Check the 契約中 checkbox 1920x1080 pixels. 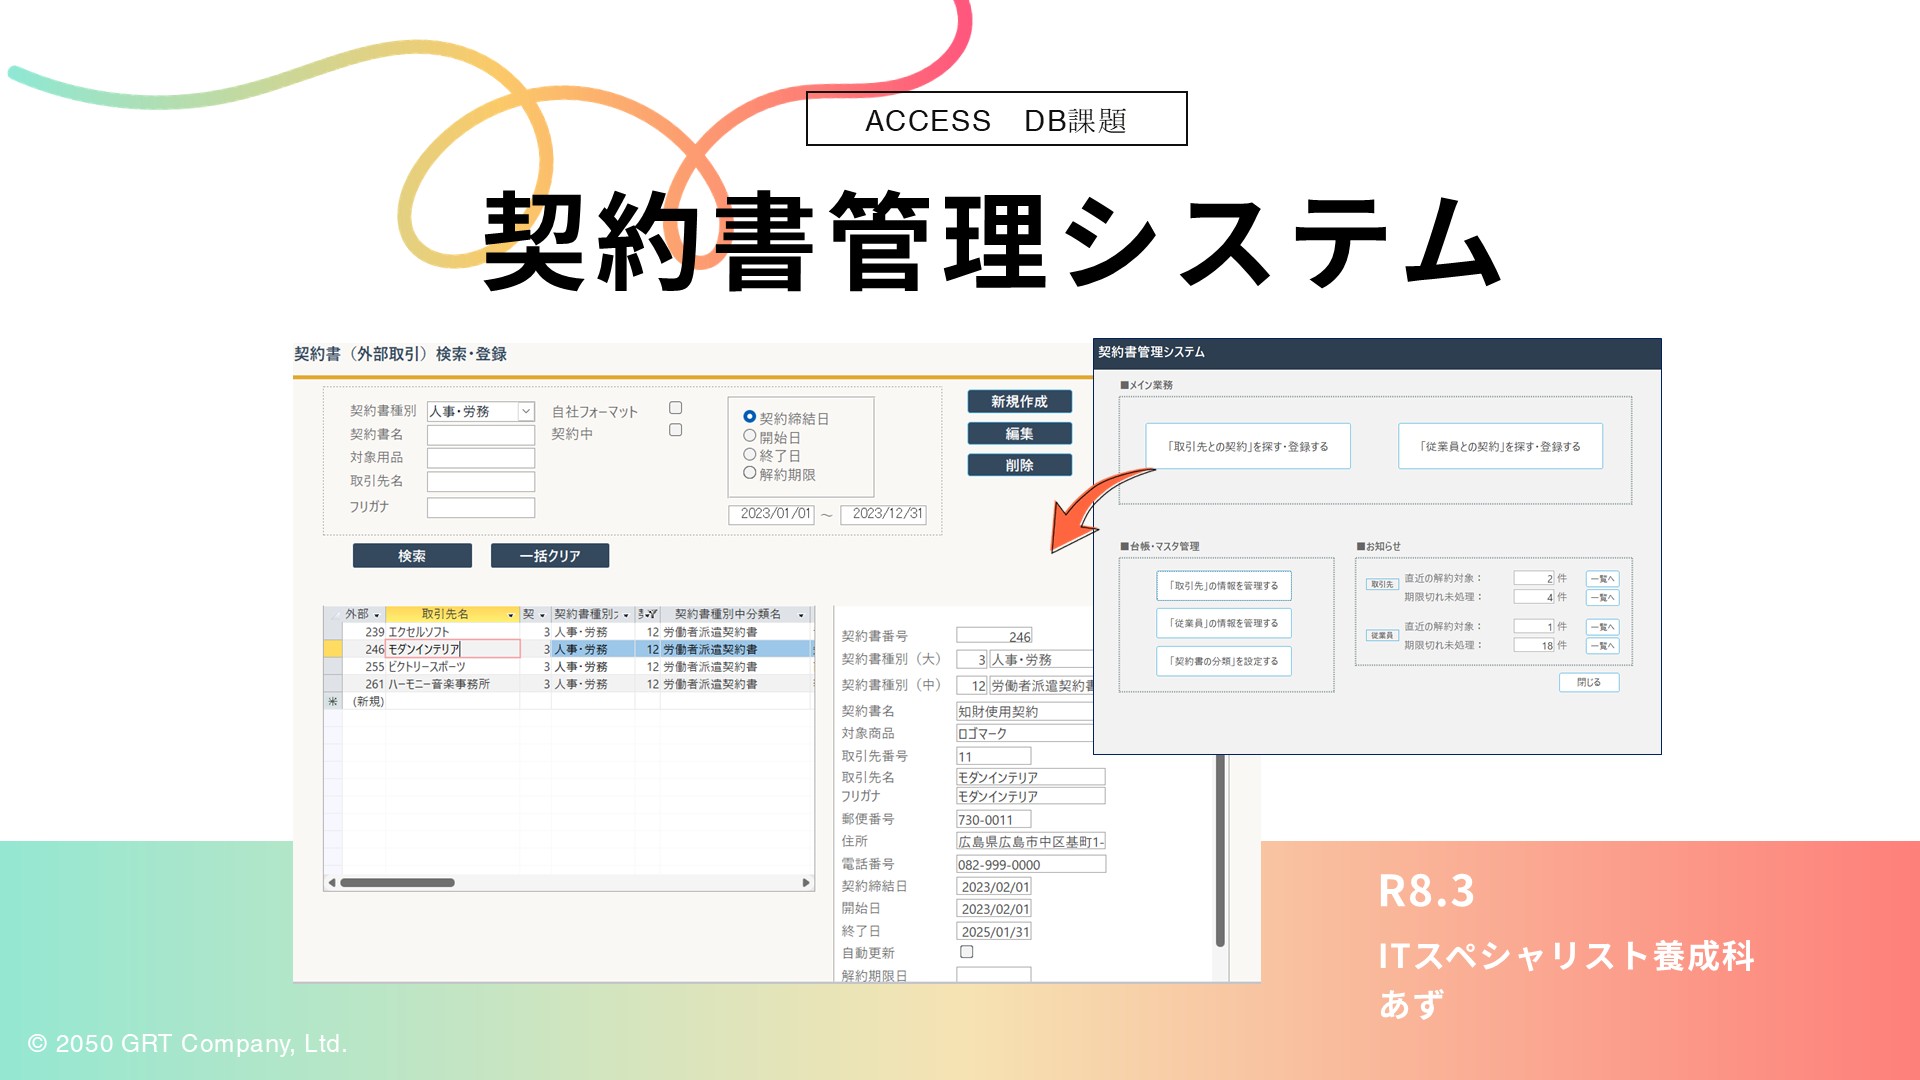point(676,429)
